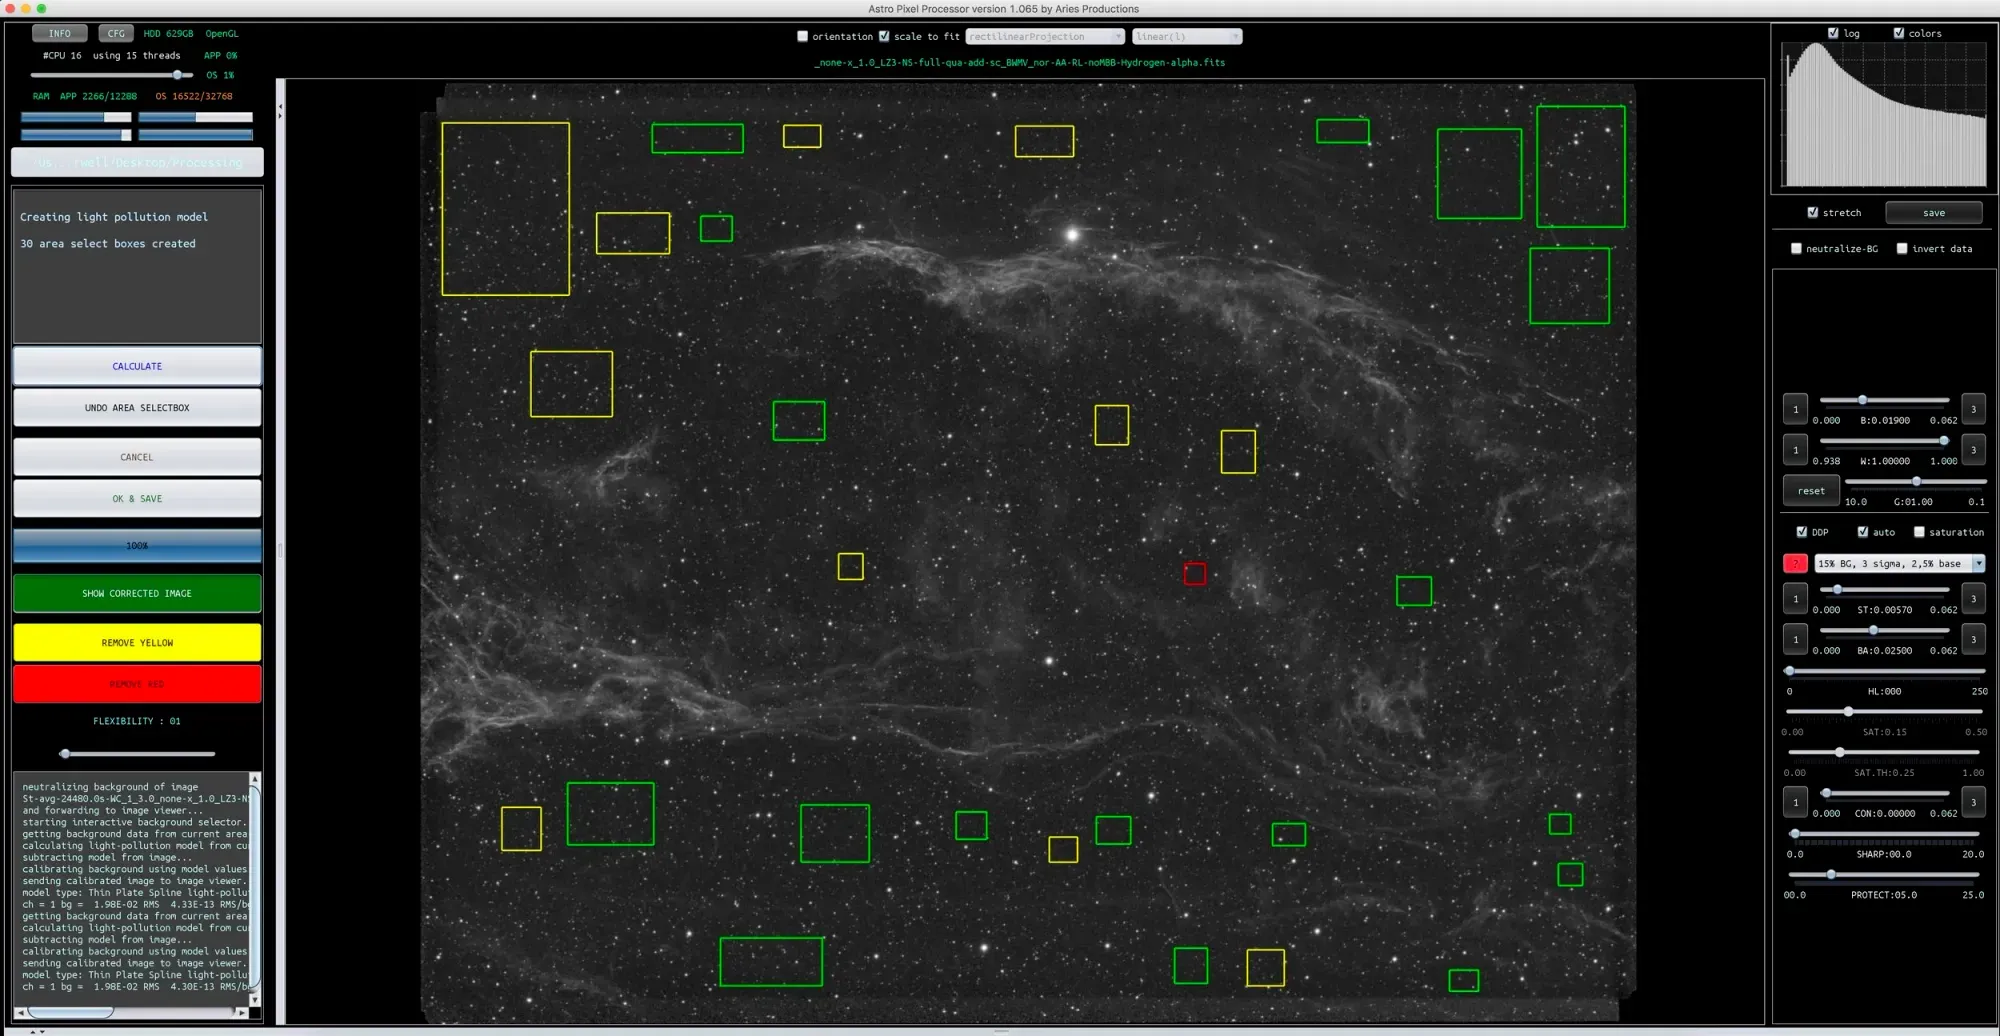Click the '1' button beside the CON:0.00000 slider
The width and height of the screenshot is (2000, 1036).
1795,802
